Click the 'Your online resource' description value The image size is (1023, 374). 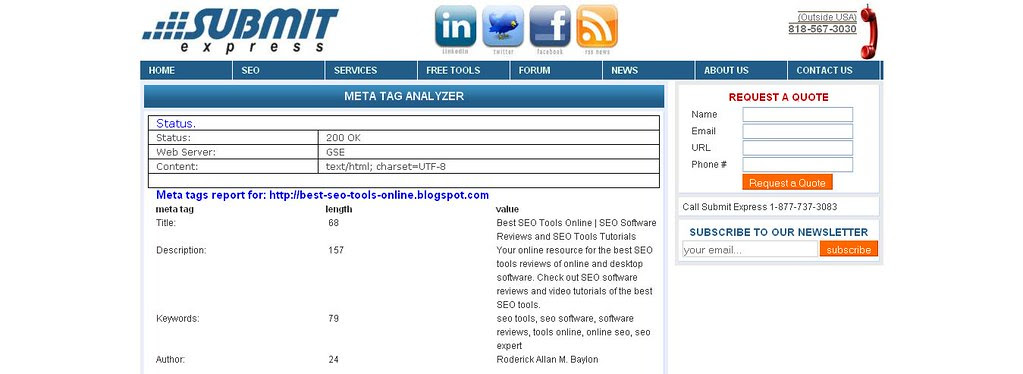574,277
